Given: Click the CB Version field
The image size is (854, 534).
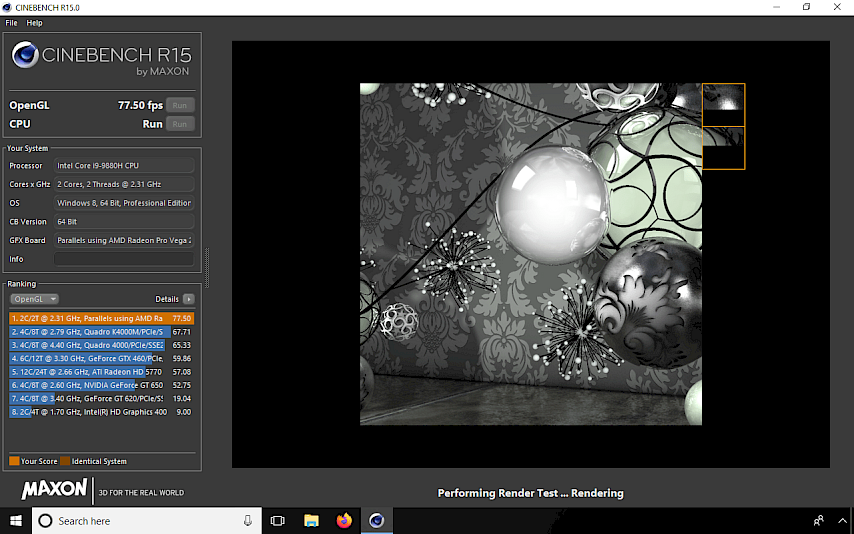Looking at the screenshot, I should [x=124, y=222].
